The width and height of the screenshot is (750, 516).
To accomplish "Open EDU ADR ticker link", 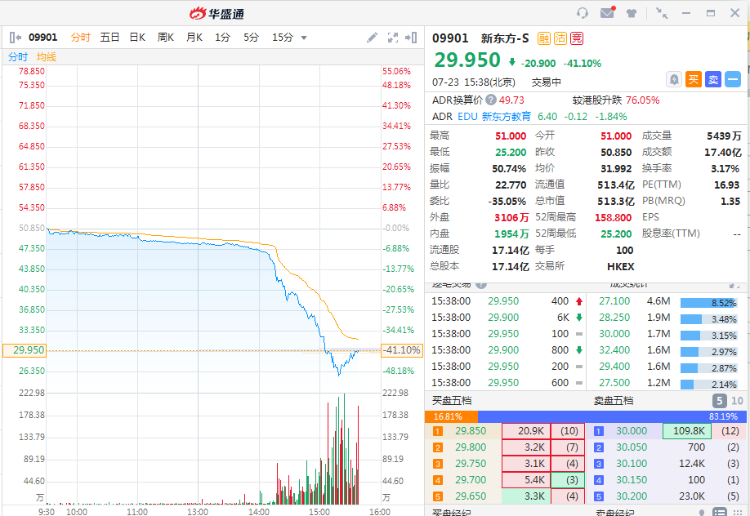I will (467, 117).
